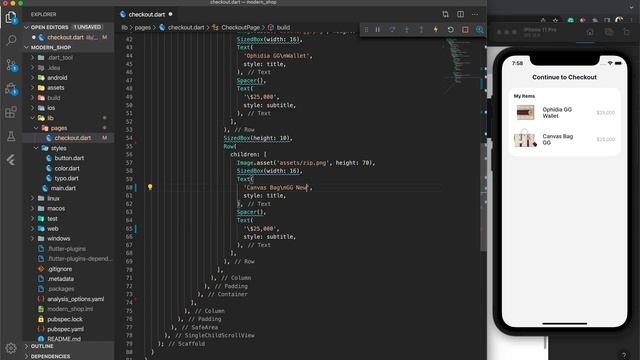Open source control changes for the editor
Image resolution: width=640 pixels, height=360 pixels.
click(x=445, y=14)
